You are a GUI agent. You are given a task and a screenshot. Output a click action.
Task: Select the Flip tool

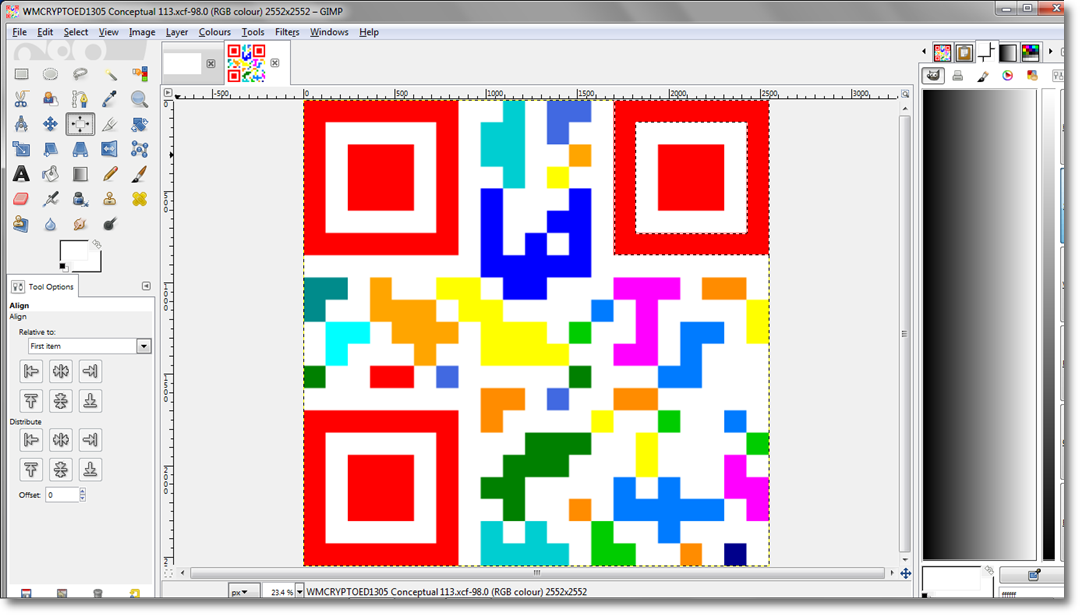coord(110,149)
